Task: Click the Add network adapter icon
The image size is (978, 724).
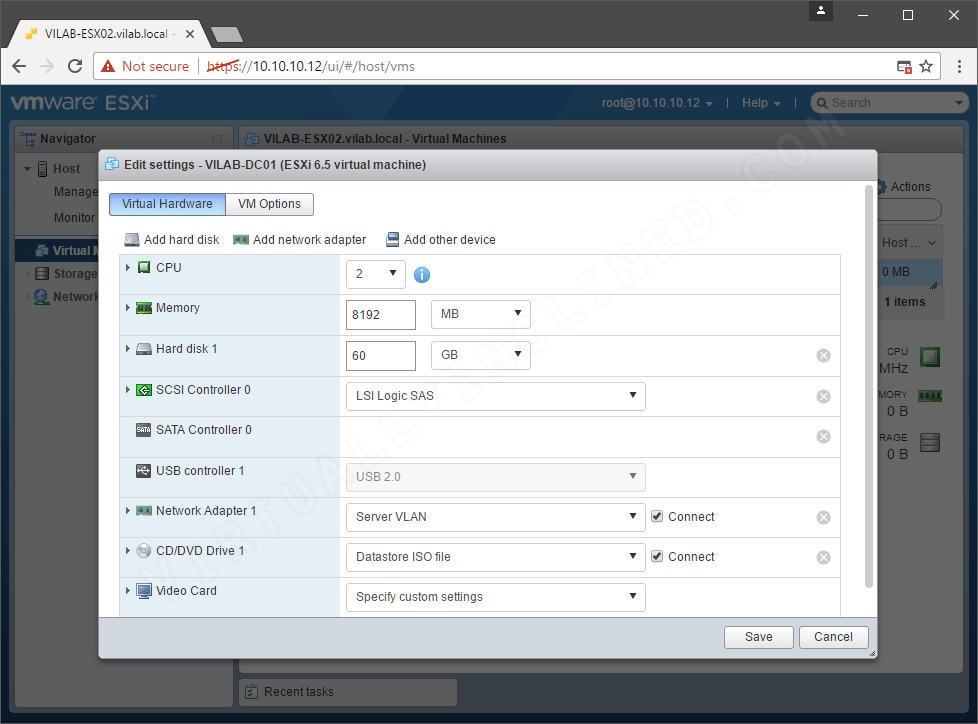Action: [x=240, y=239]
